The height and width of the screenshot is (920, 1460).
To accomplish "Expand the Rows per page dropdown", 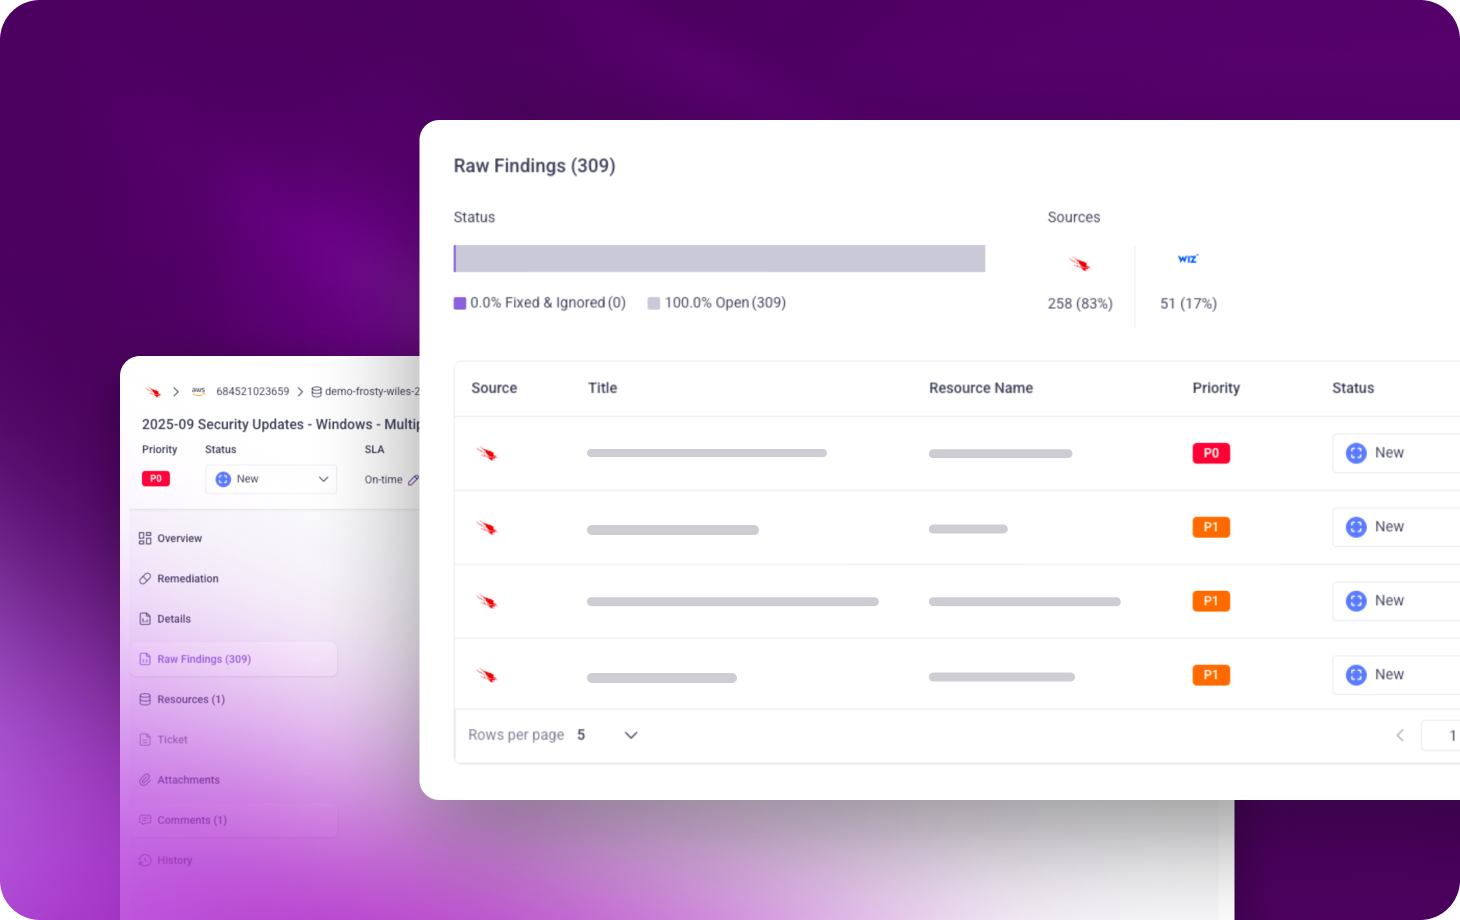I will 630,735.
